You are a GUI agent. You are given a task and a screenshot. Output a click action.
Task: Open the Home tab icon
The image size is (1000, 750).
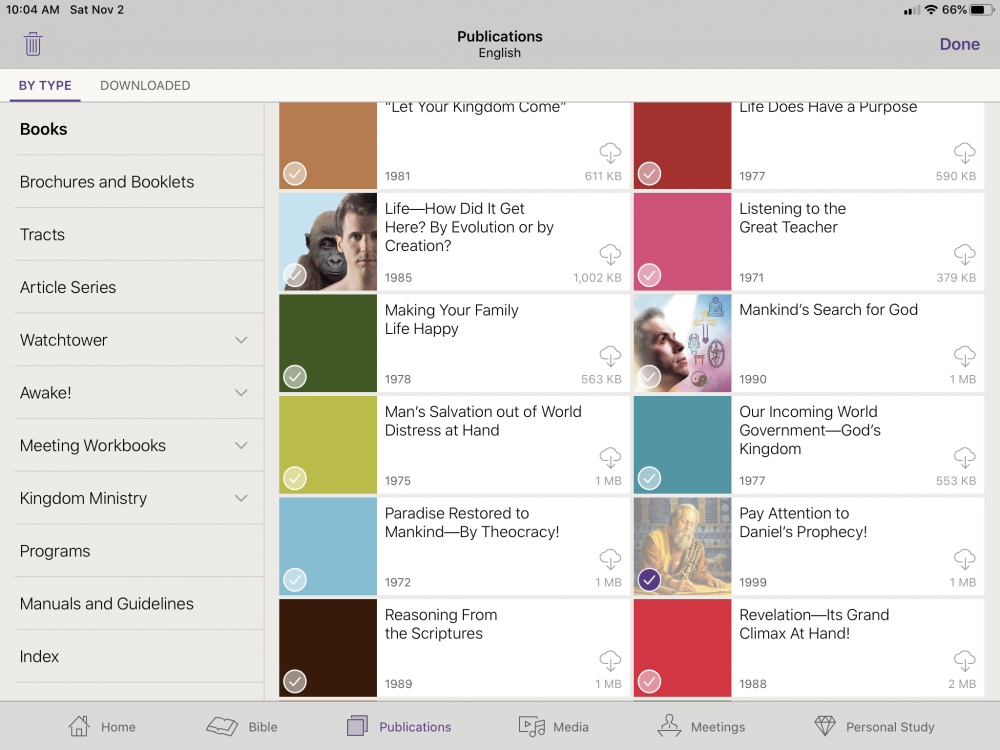[79, 726]
